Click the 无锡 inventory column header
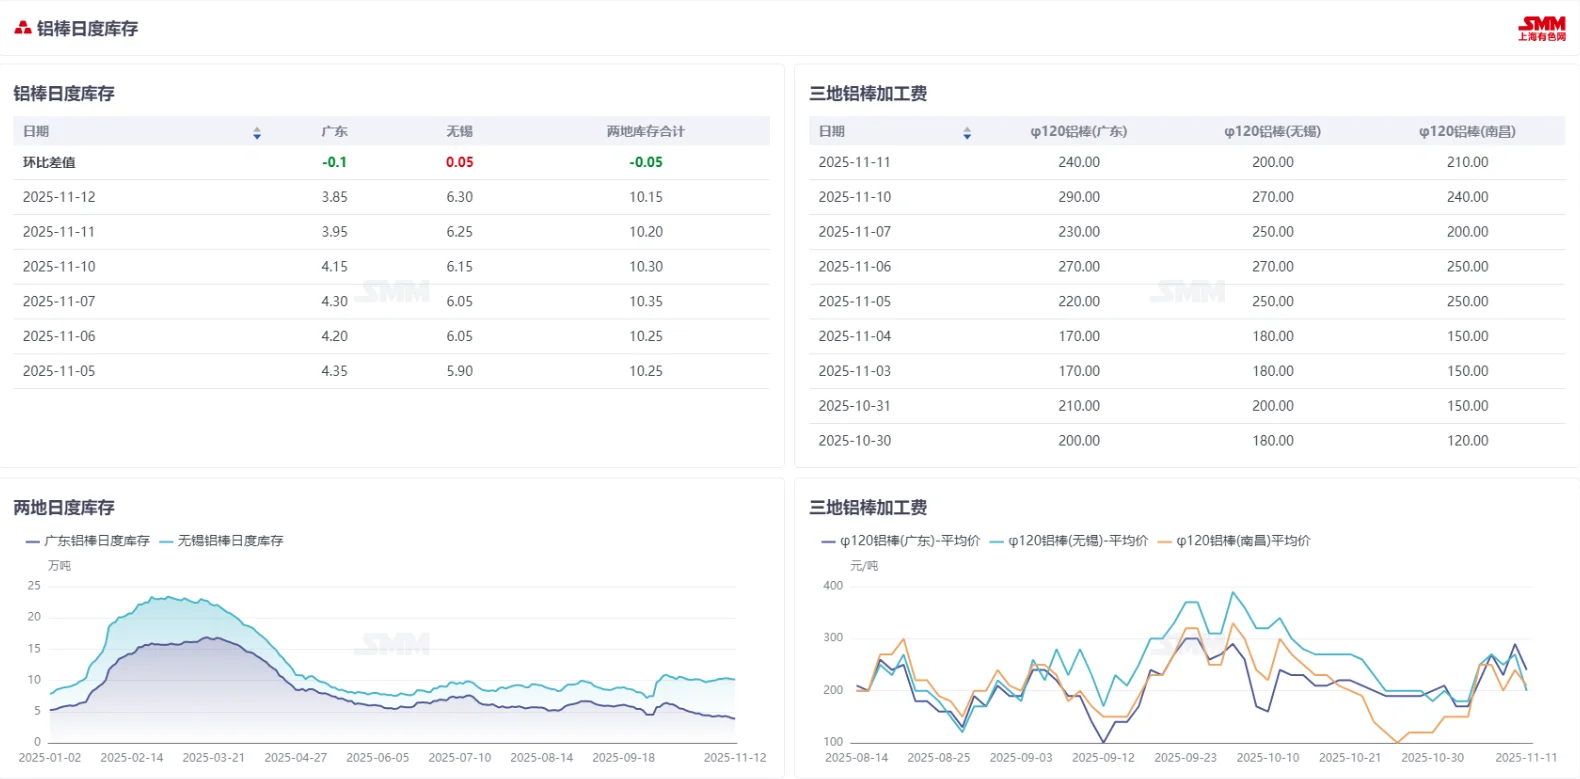 (459, 131)
